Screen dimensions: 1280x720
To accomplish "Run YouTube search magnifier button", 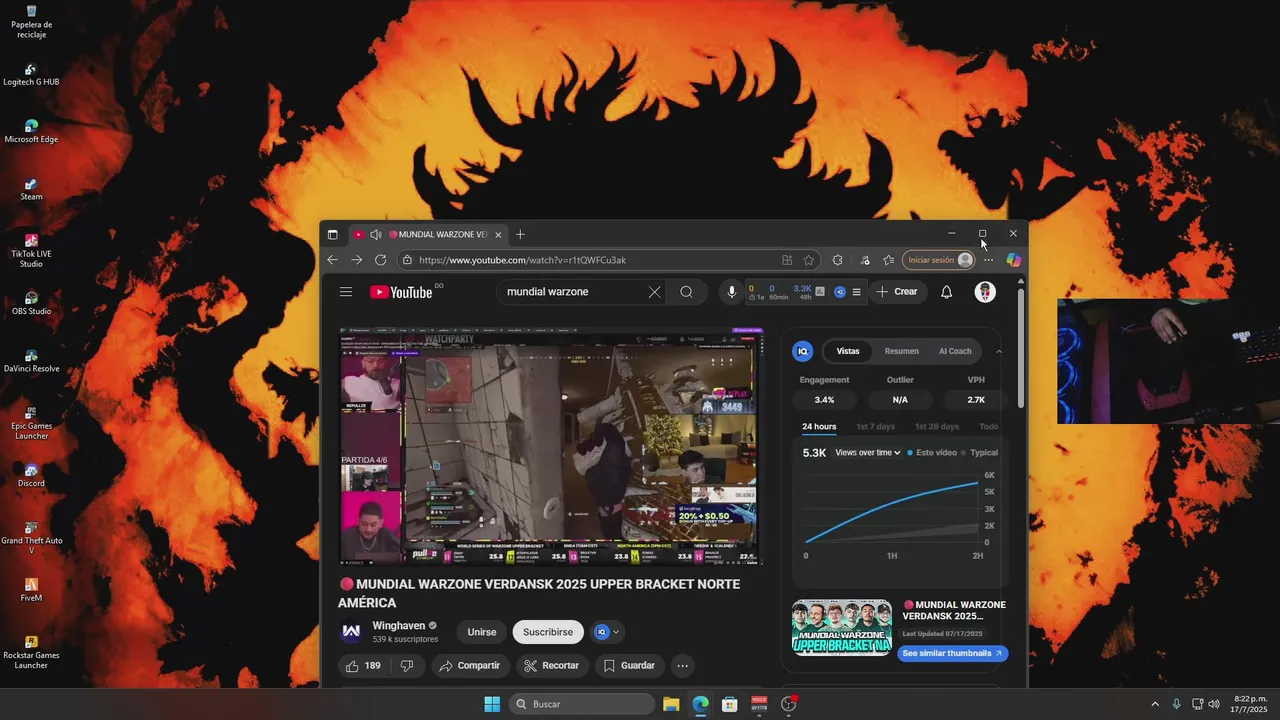I will pyautogui.click(x=686, y=292).
